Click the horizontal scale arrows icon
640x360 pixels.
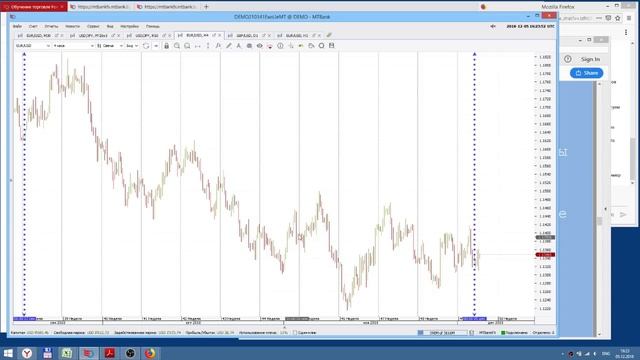(198, 46)
